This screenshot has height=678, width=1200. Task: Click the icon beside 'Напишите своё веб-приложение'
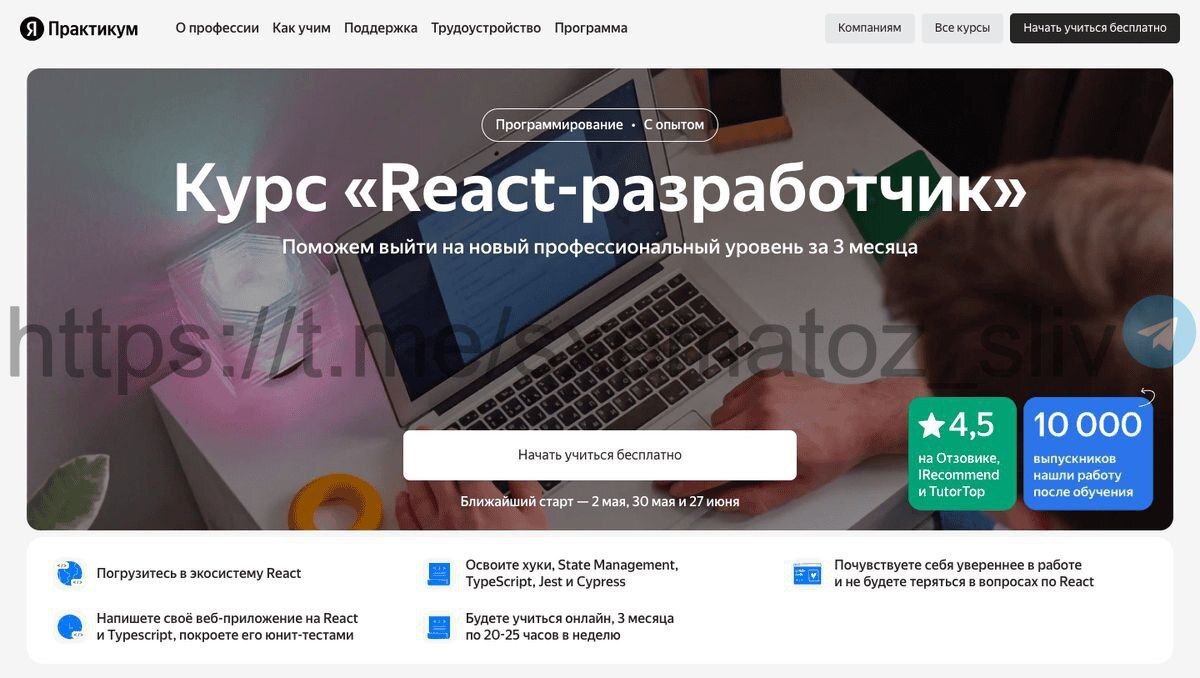click(69, 627)
